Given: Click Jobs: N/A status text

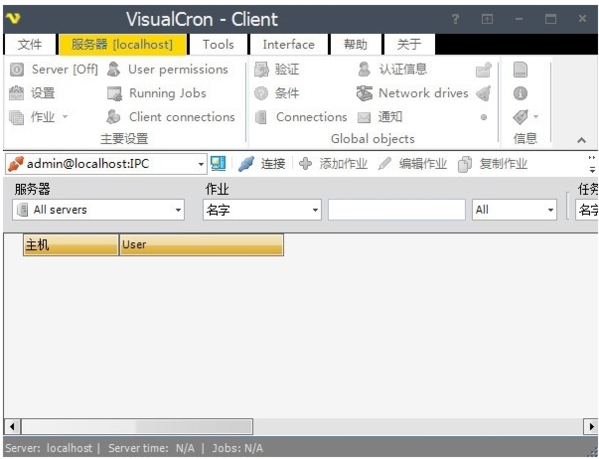Looking at the screenshot, I should click(x=238, y=448).
